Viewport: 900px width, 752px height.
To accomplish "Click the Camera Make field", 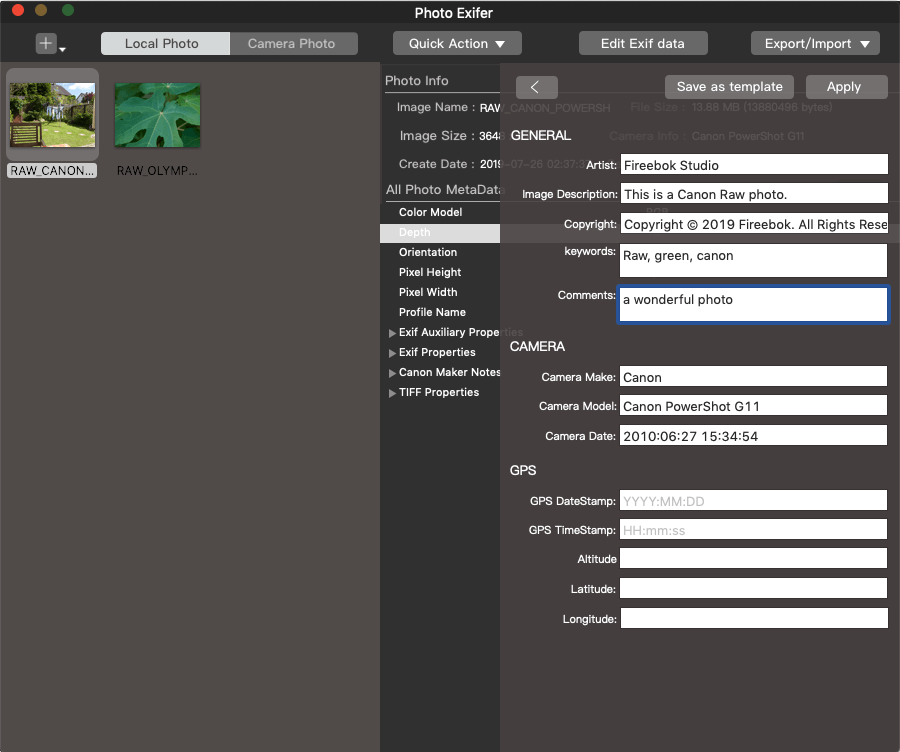I will (753, 377).
